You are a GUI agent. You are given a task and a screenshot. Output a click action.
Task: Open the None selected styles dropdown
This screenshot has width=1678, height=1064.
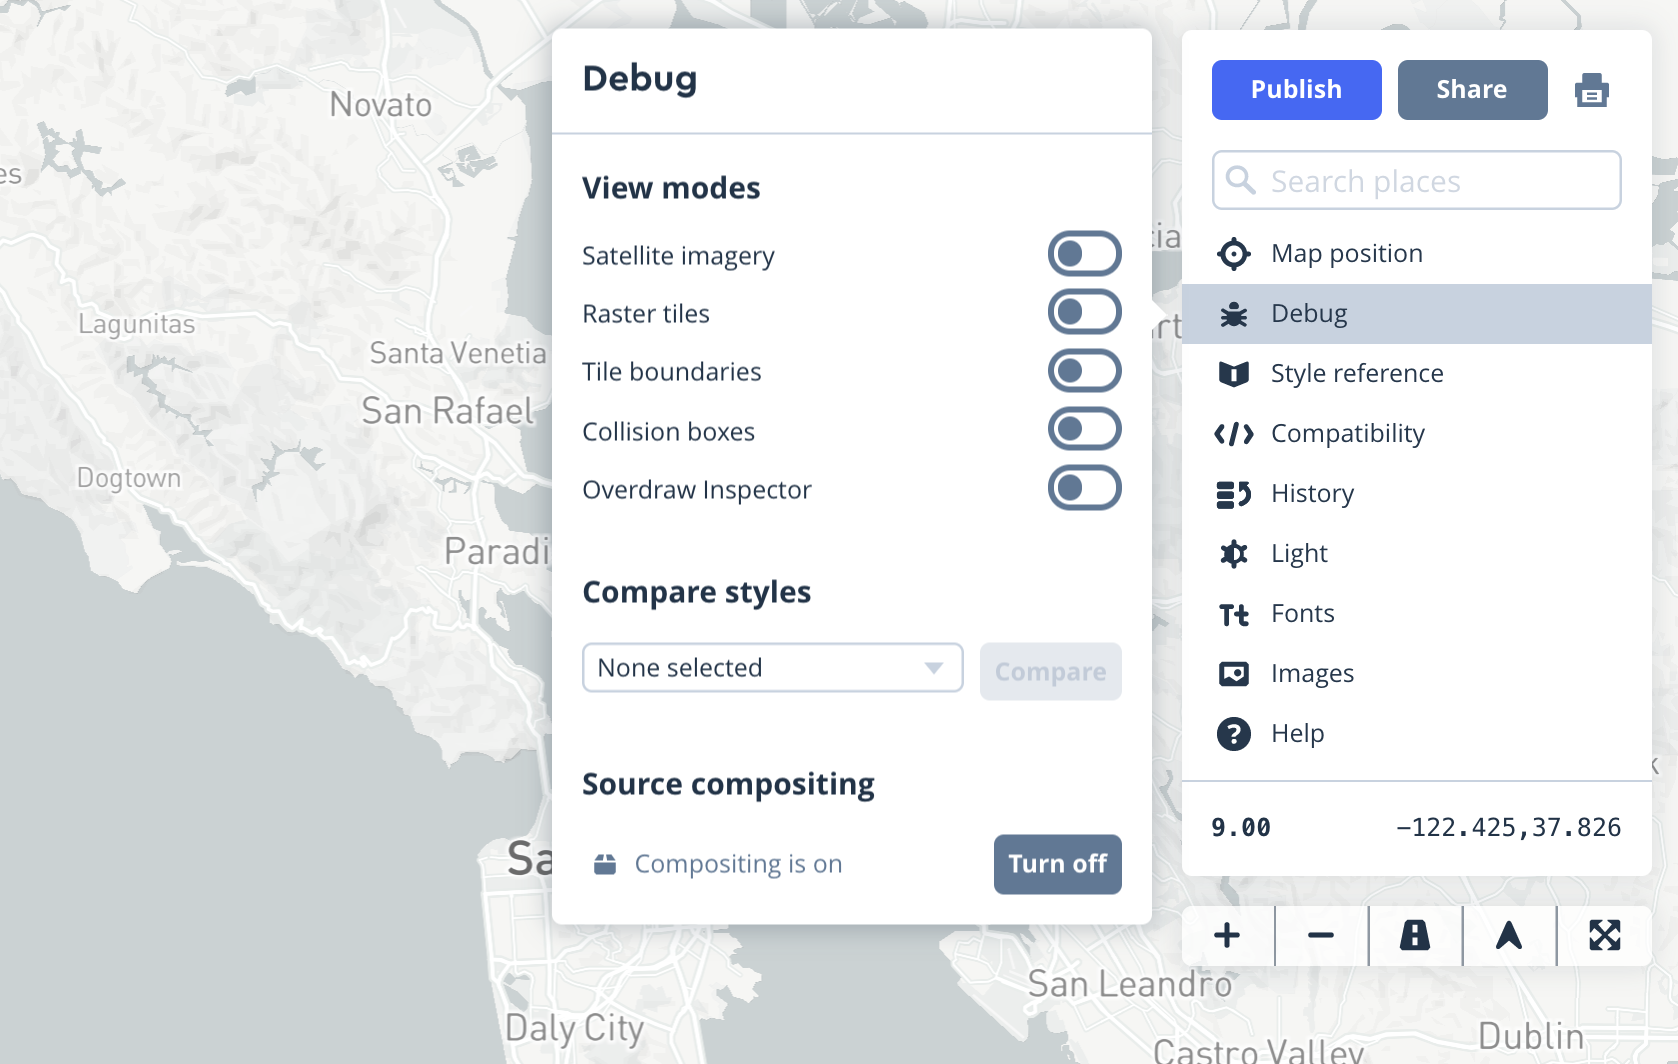click(x=772, y=668)
